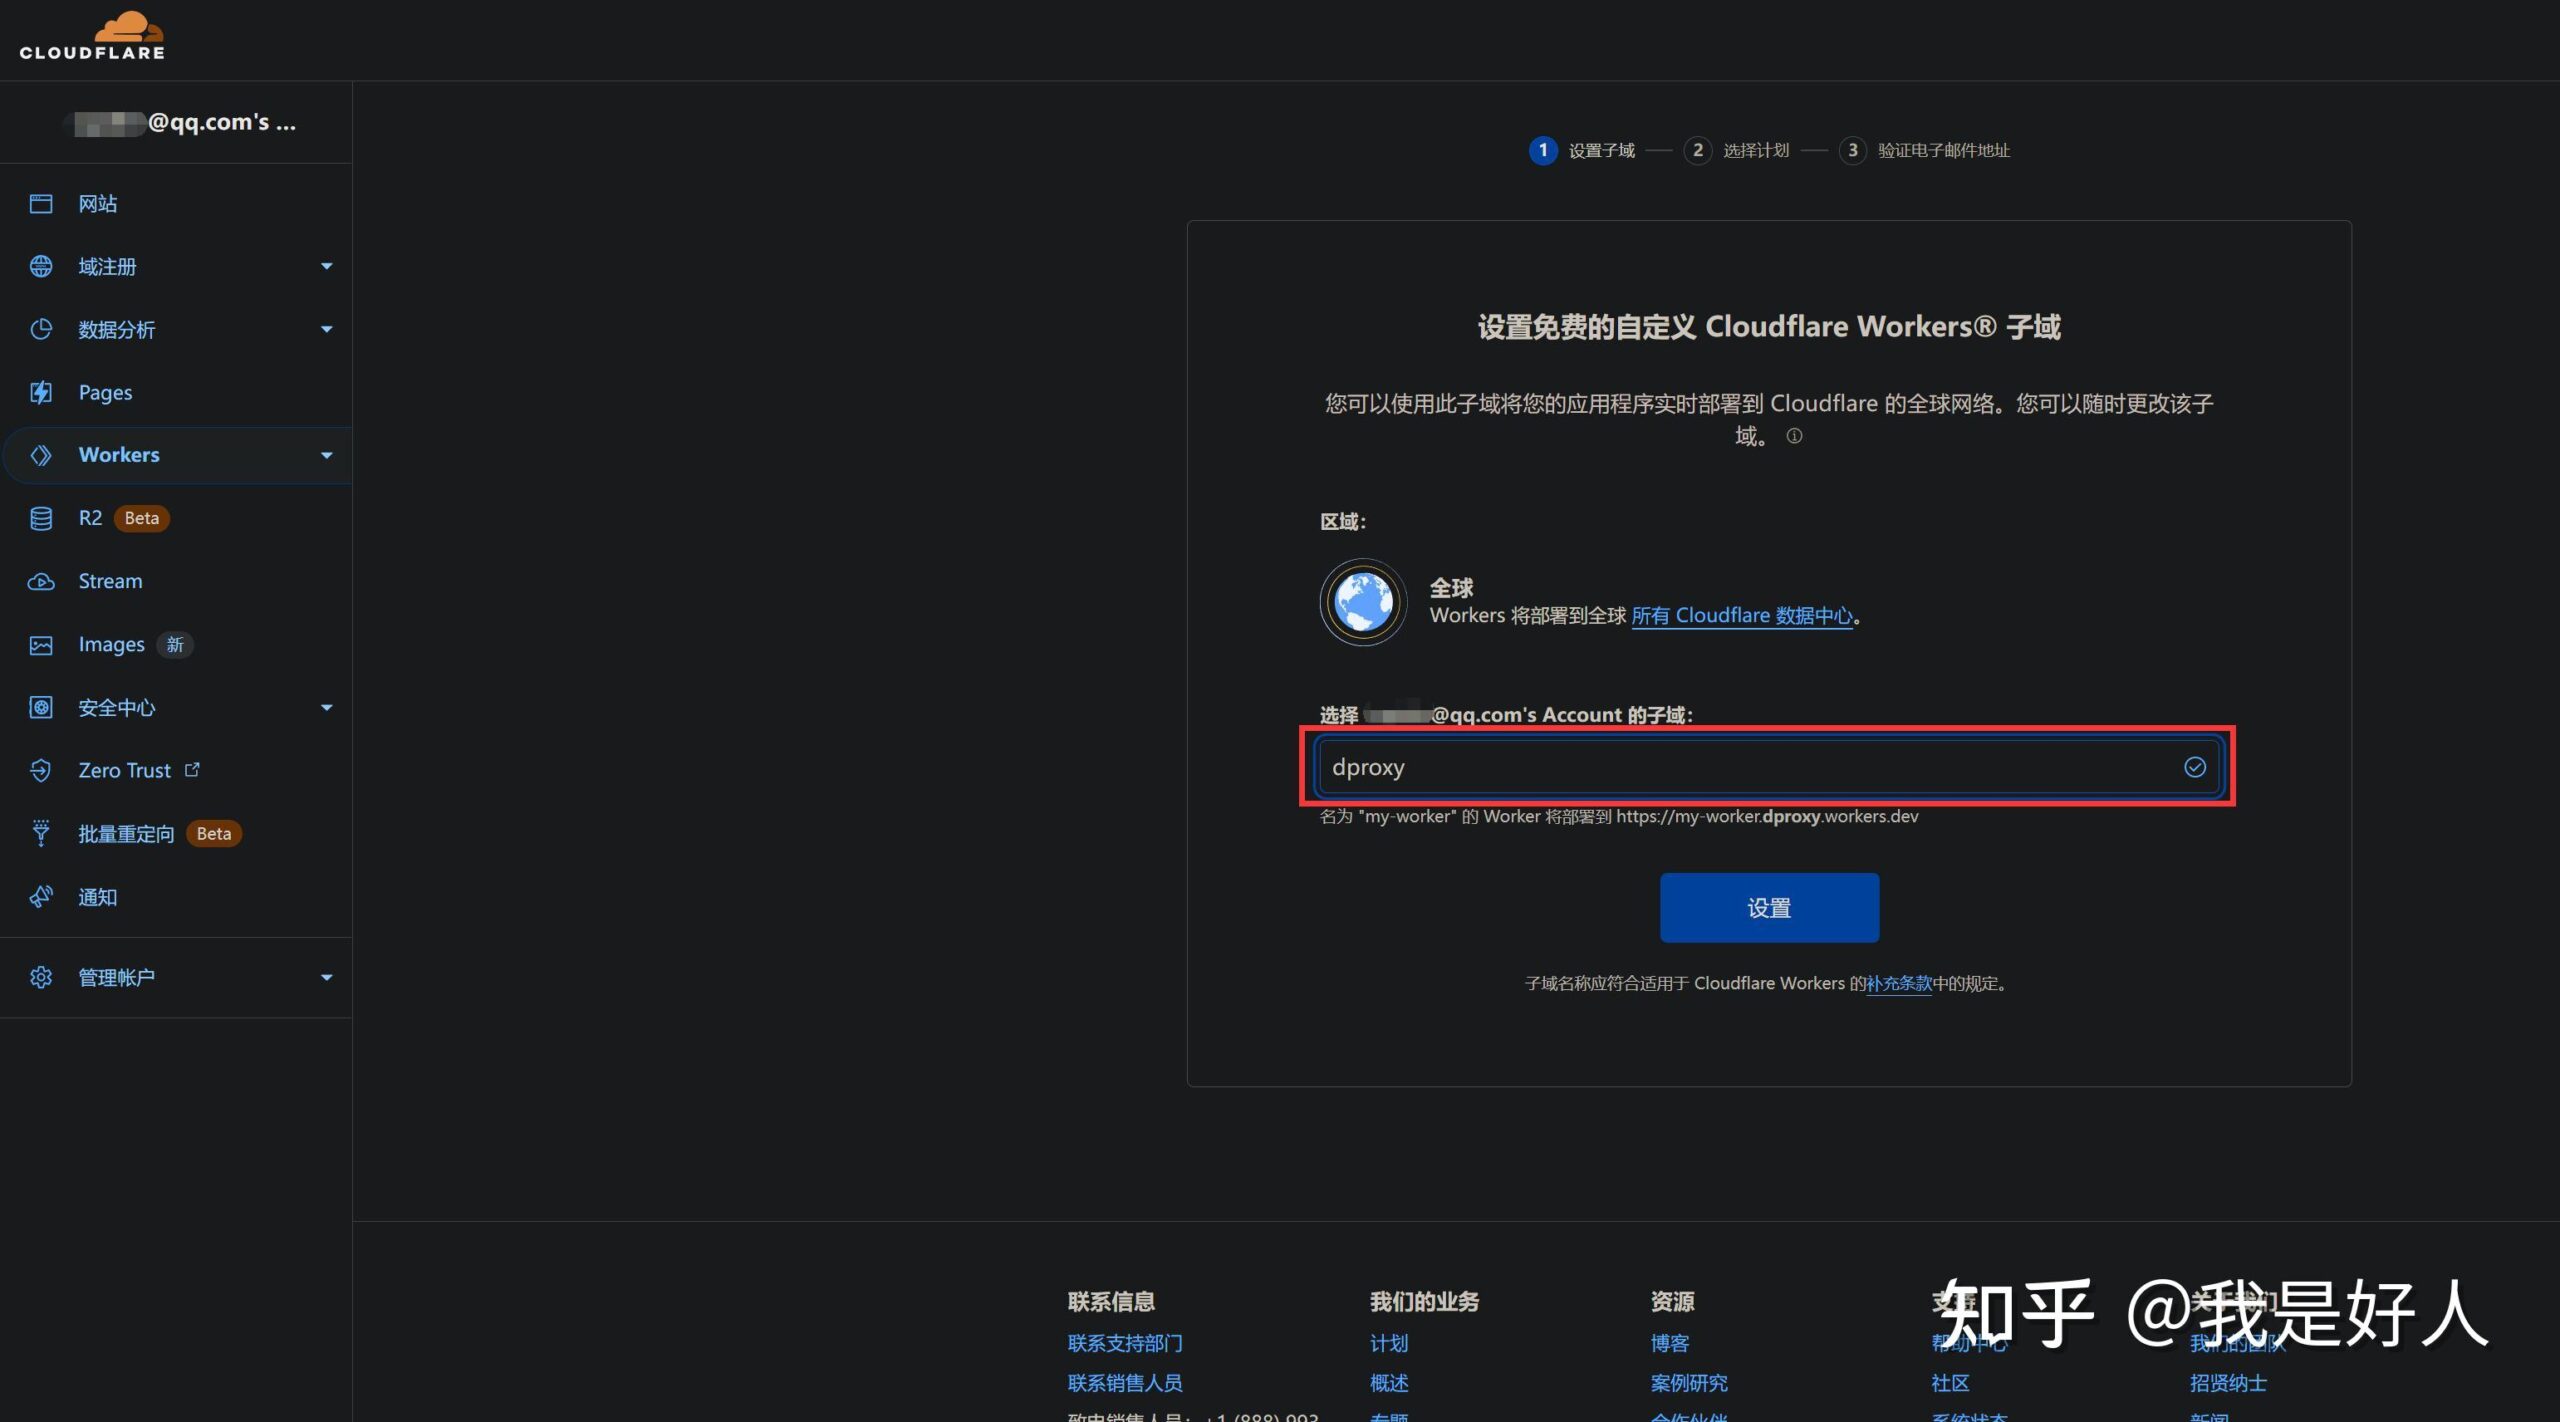Click the Workers sidebar icon

pyautogui.click(x=42, y=454)
